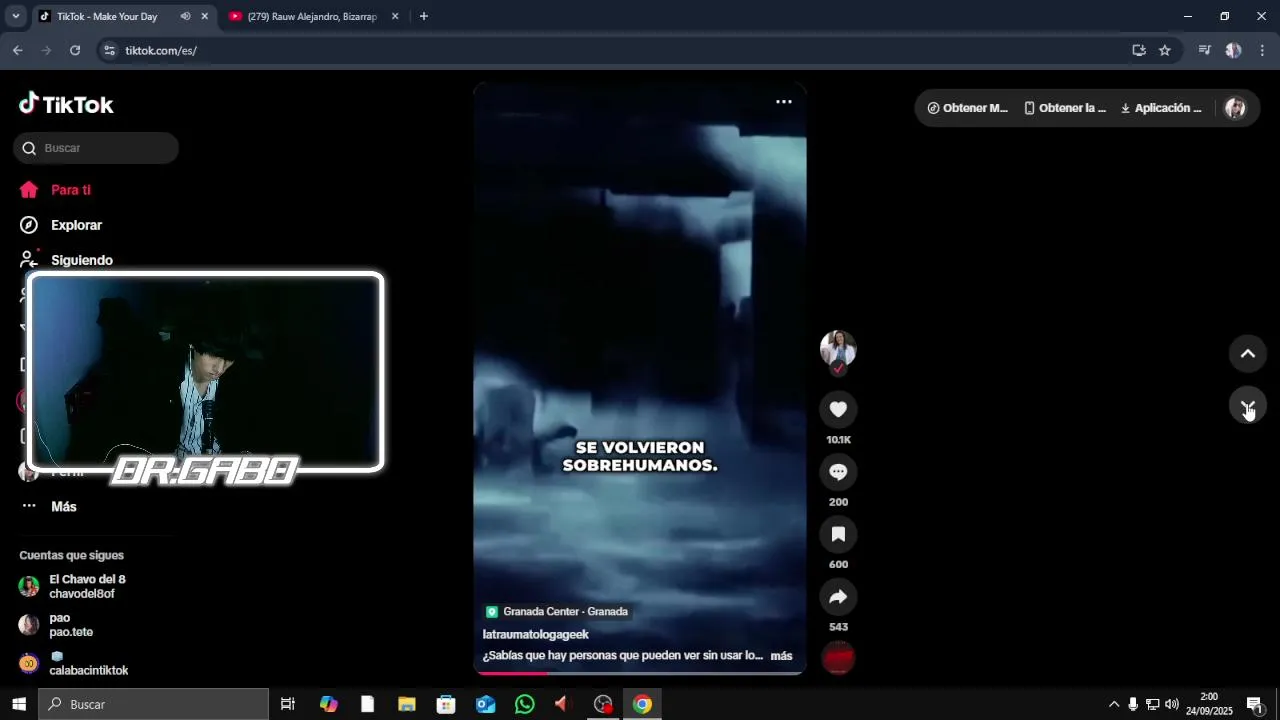Screen dimensions: 1280x720
Task: Click the microphone tray icon
Action: coord(1133,704)
